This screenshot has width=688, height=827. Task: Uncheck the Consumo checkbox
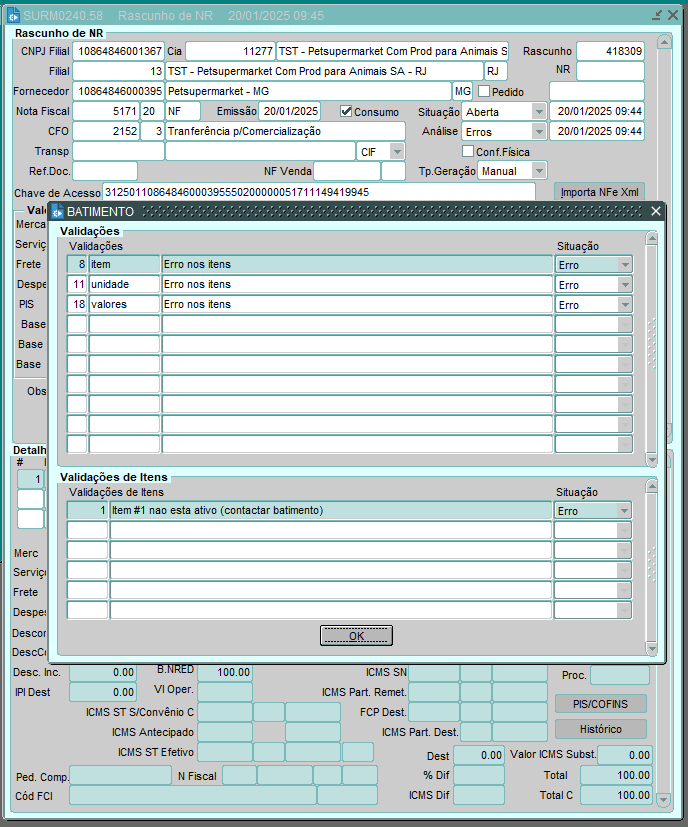pos(347,111)
